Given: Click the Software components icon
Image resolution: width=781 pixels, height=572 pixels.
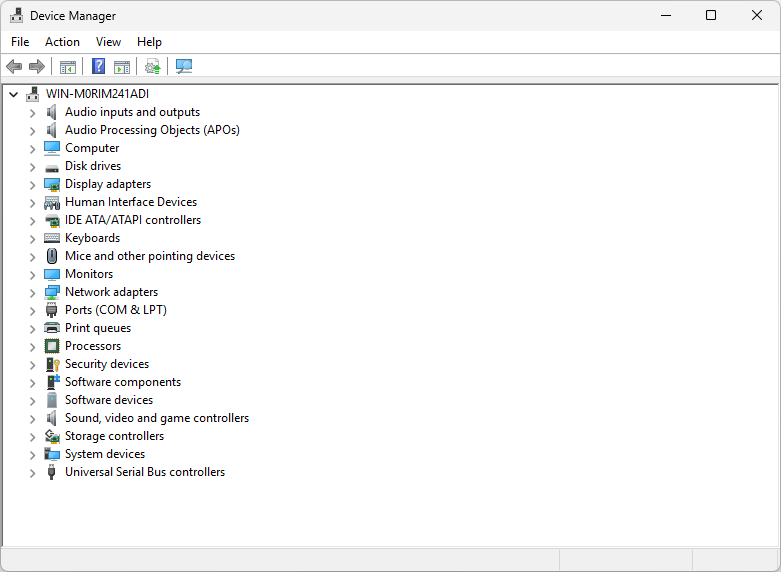Looking at the screenshot, I should (x=53, y=382).
